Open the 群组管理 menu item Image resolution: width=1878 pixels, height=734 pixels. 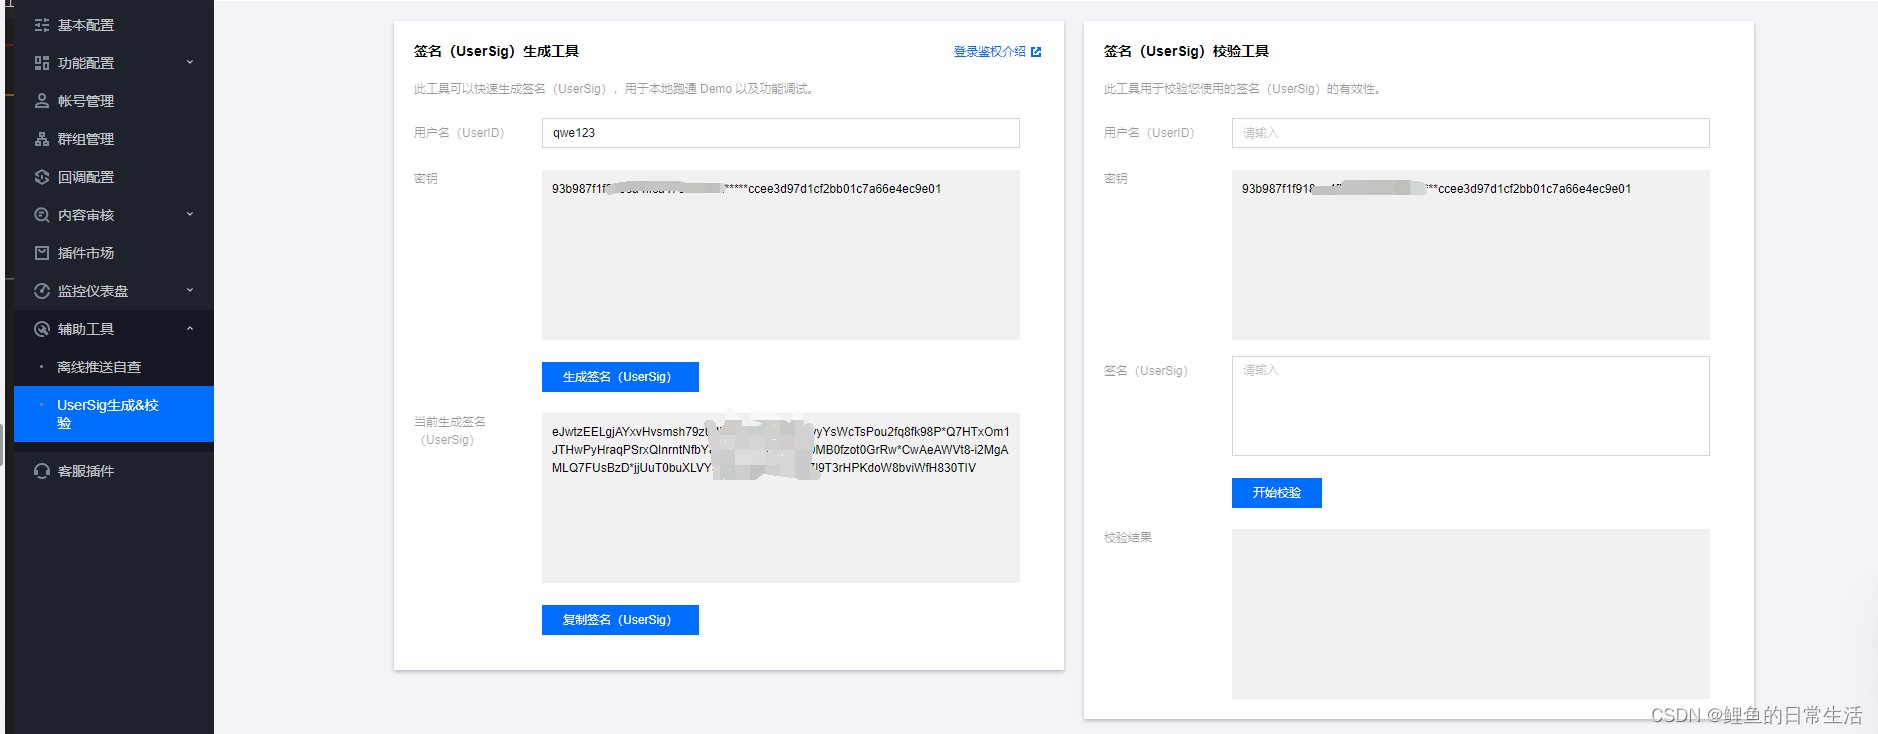(x=114, y=139)
